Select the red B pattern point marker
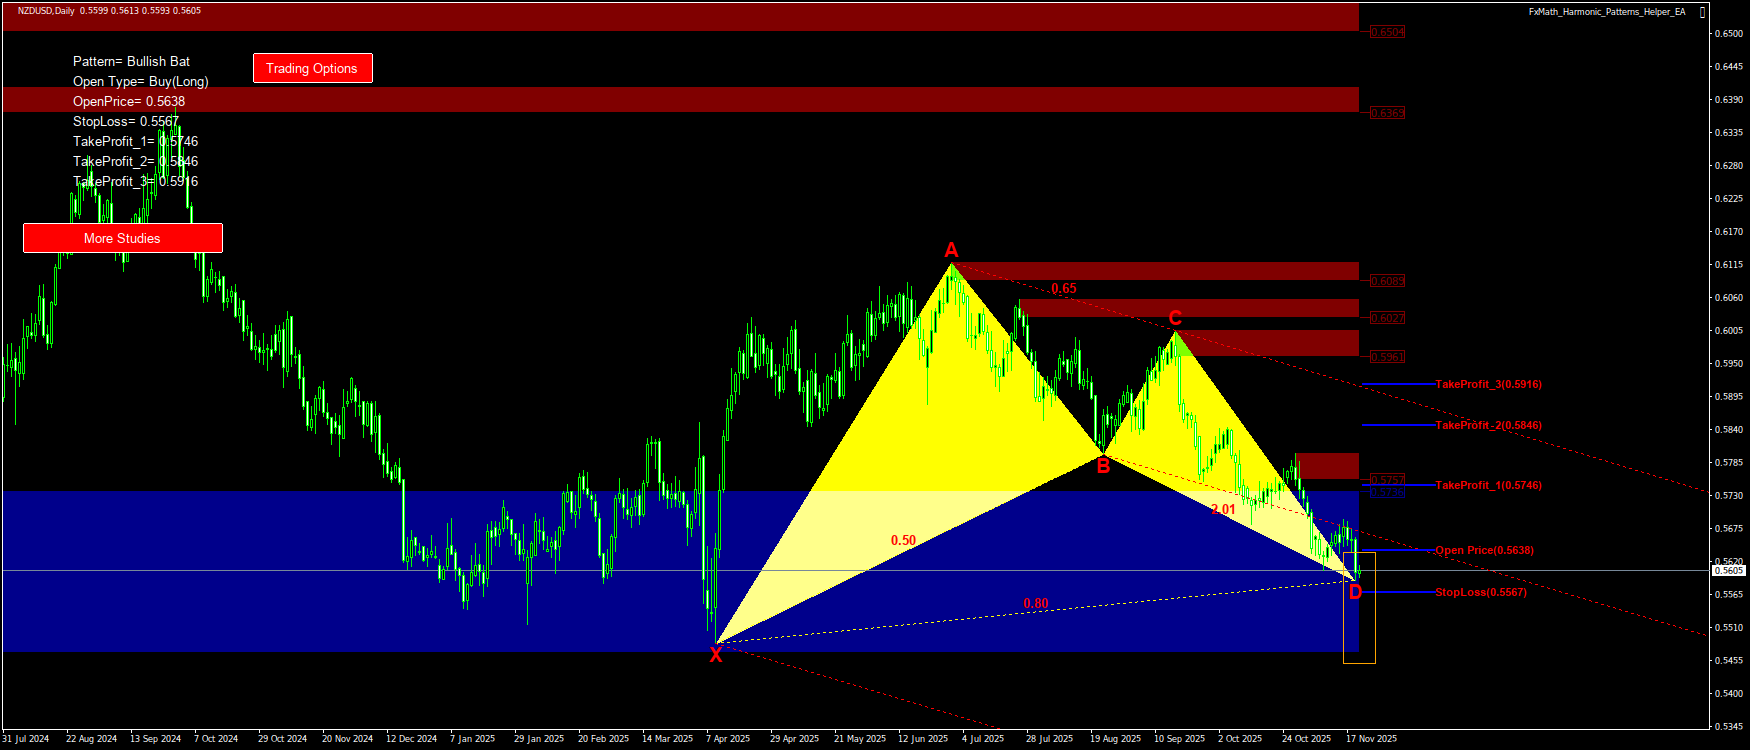 [1103, 465]
